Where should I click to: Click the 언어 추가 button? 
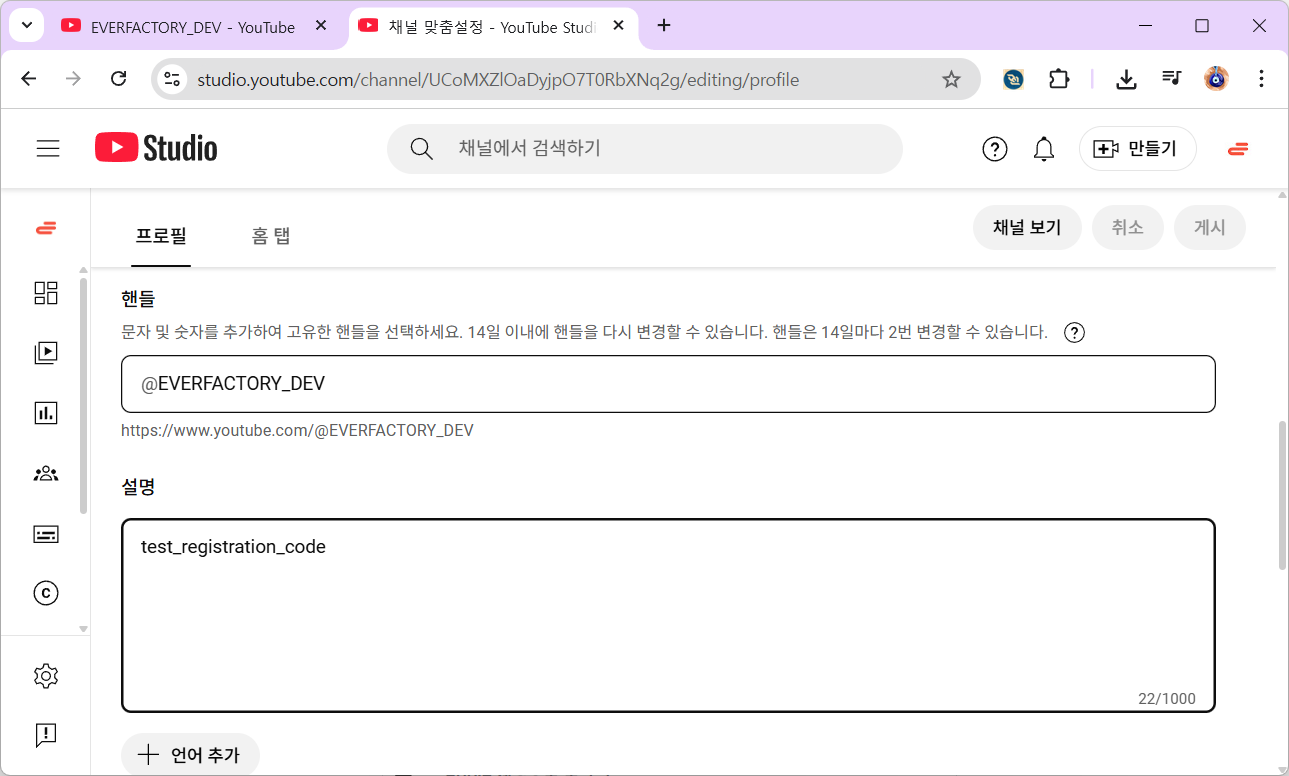(x=190, y=755)
